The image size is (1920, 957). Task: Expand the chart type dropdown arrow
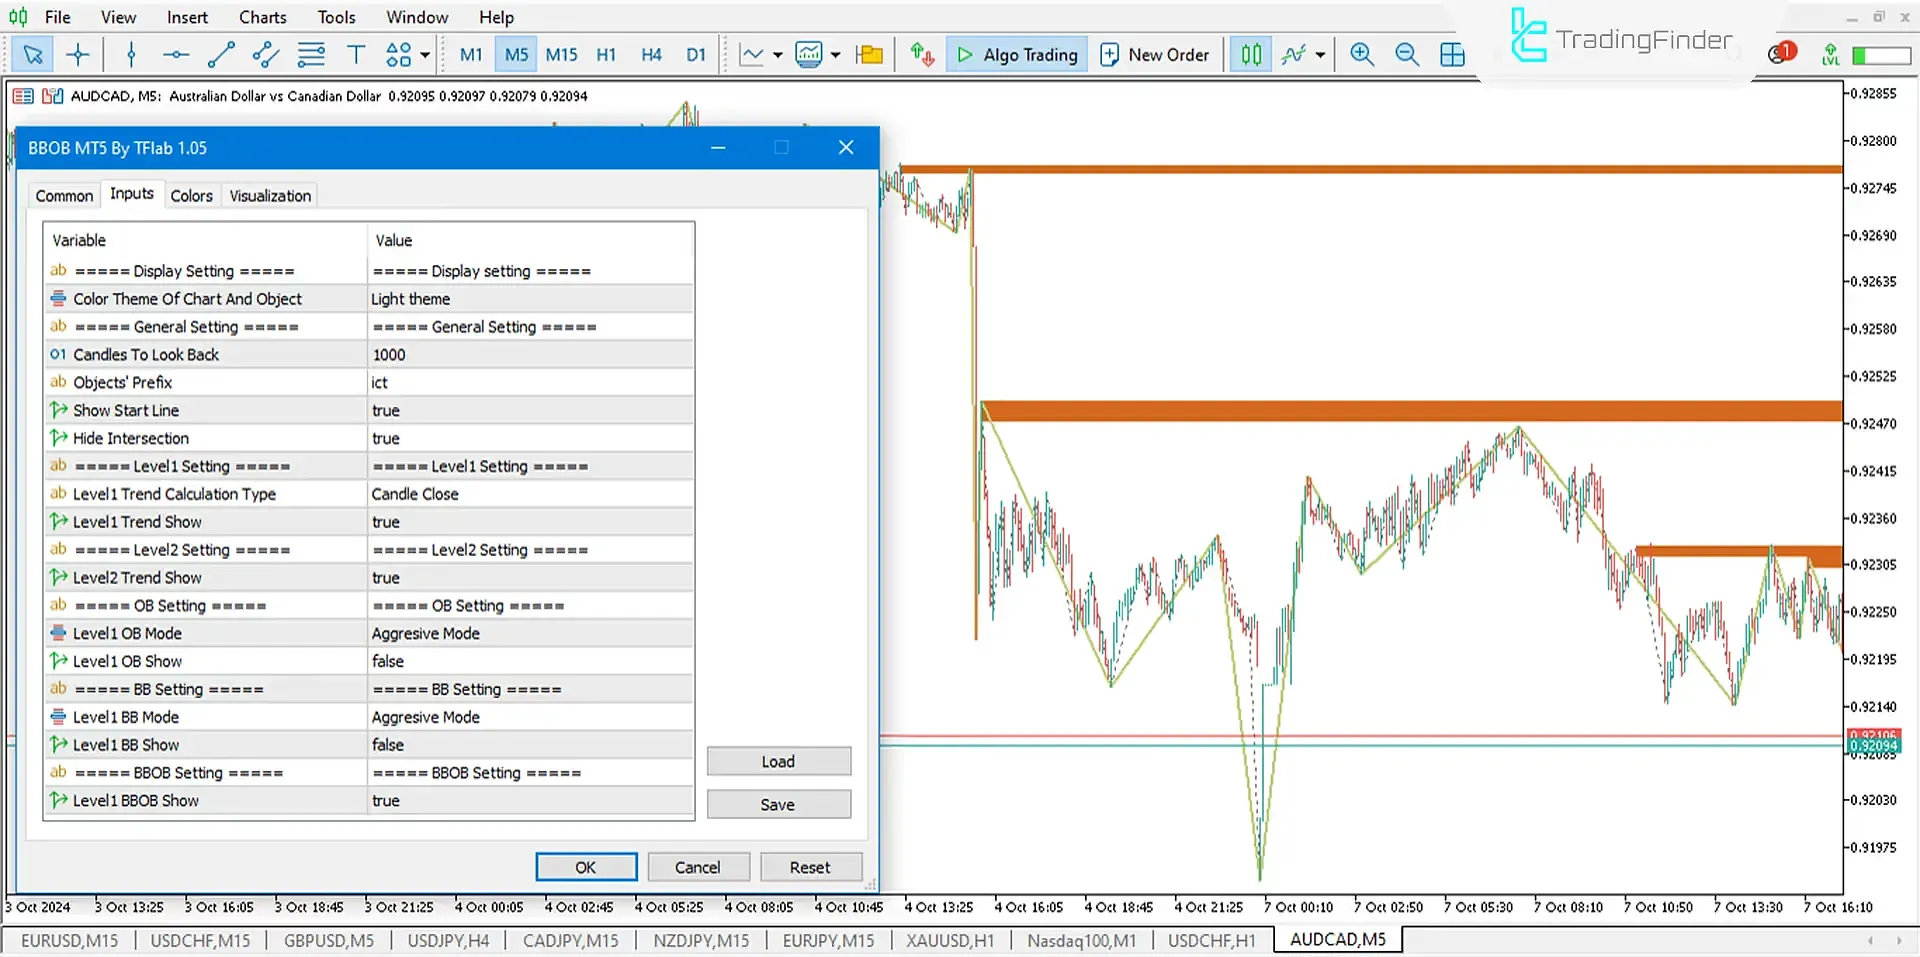tap(776, 54)
